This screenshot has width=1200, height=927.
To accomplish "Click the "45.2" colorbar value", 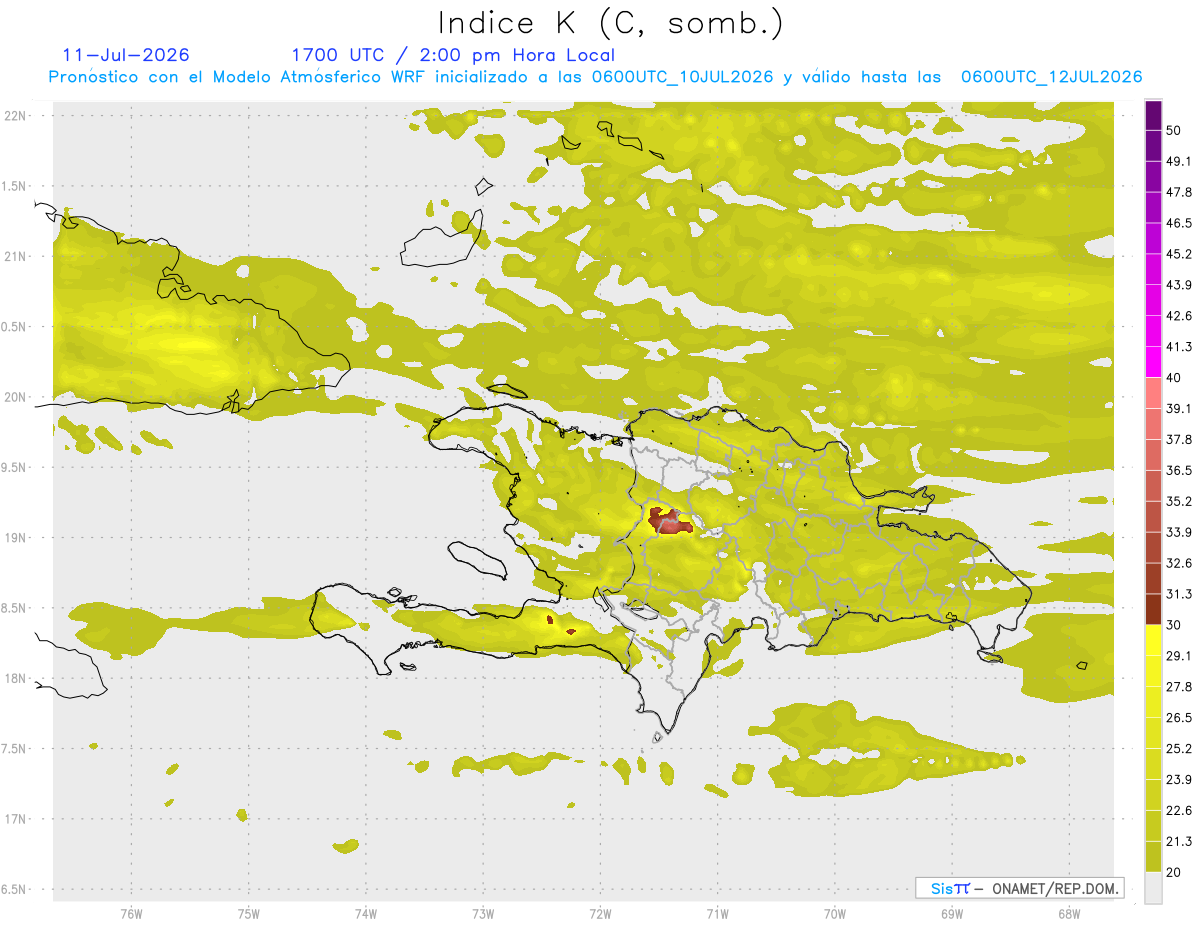I will click(1179, 254).
